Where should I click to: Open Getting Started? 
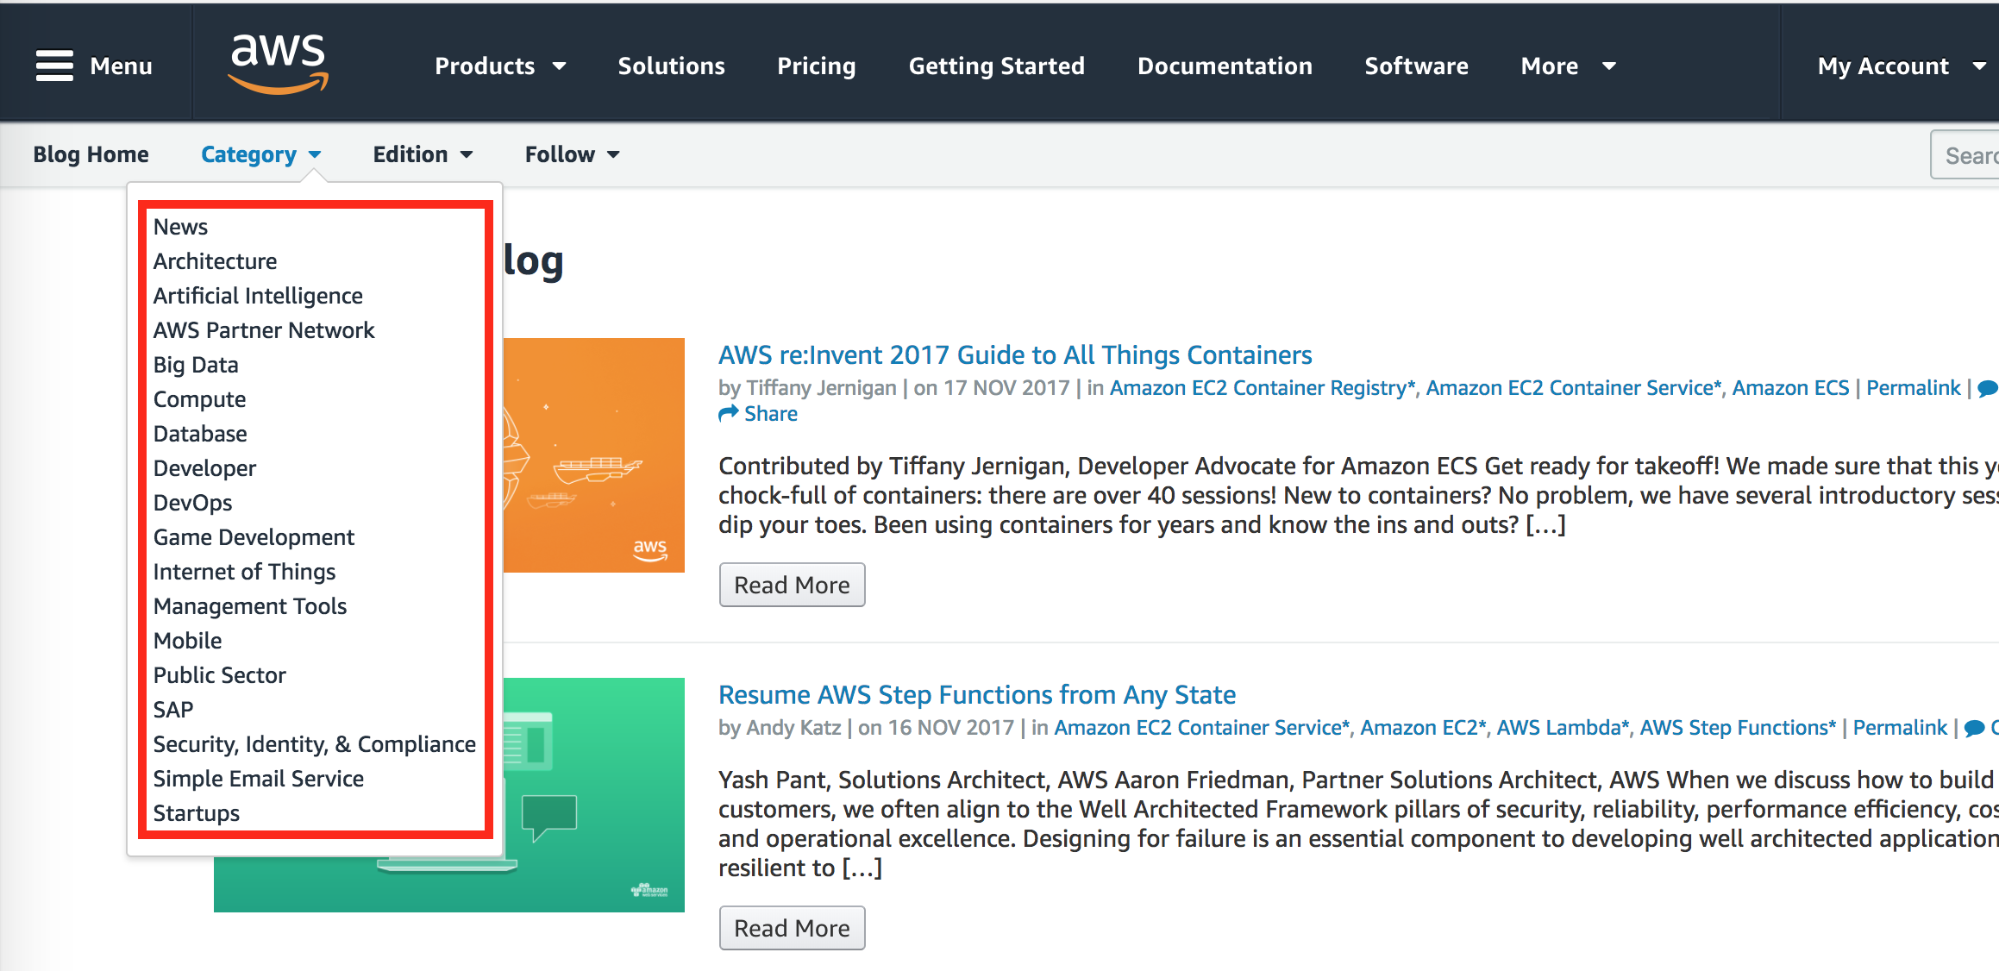pyautogui.click(x=996, y=66)
